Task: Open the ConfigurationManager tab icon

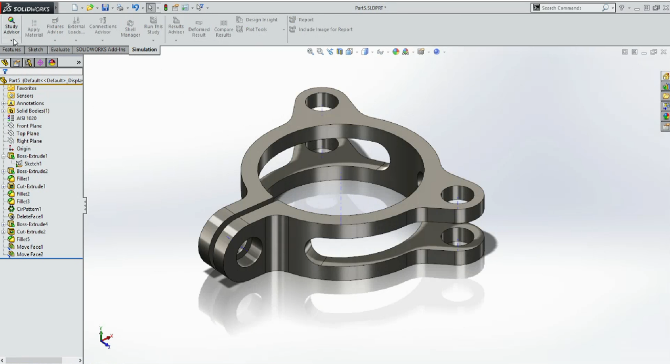Action: point(28,62)
